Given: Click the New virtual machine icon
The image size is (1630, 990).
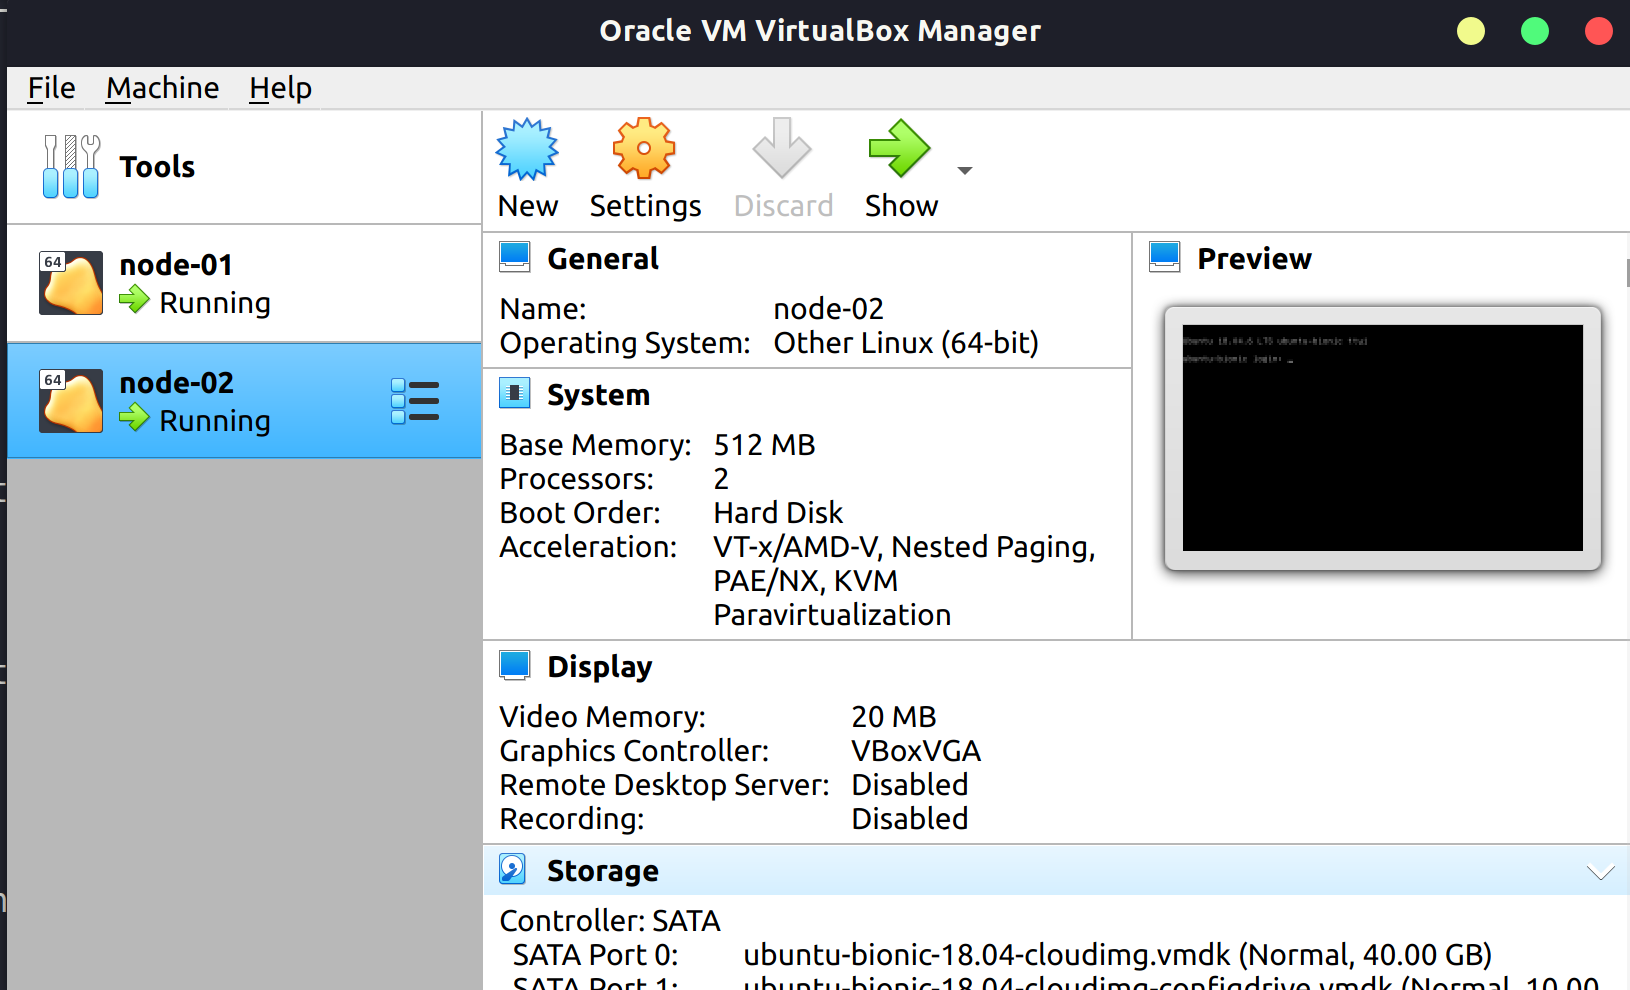Looking at the screenshot, I should 527,150.
